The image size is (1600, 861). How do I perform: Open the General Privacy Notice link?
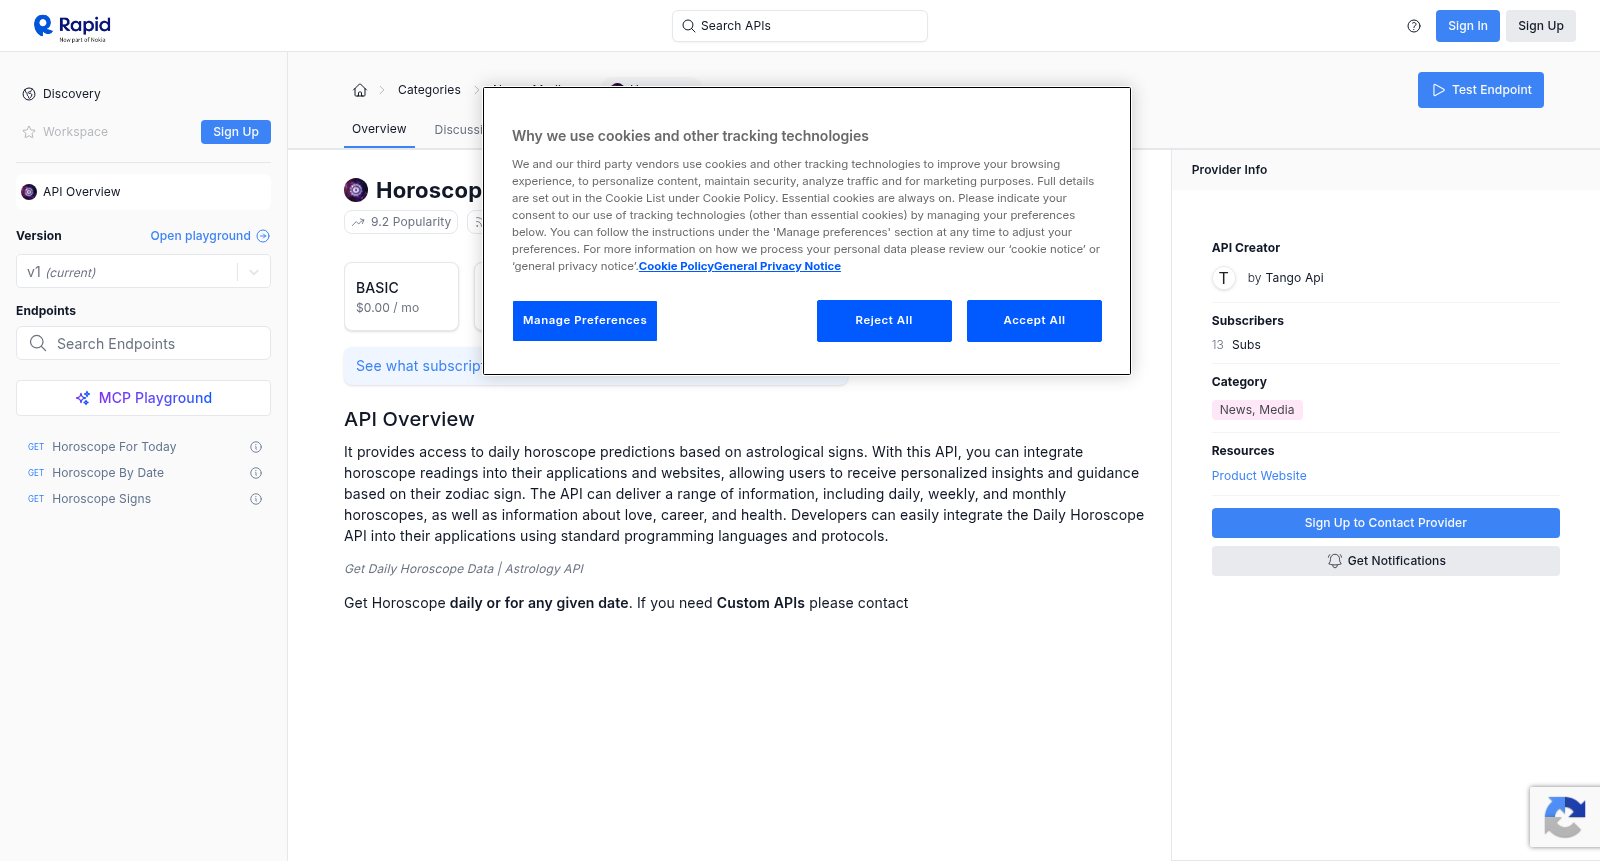point(777,266)
